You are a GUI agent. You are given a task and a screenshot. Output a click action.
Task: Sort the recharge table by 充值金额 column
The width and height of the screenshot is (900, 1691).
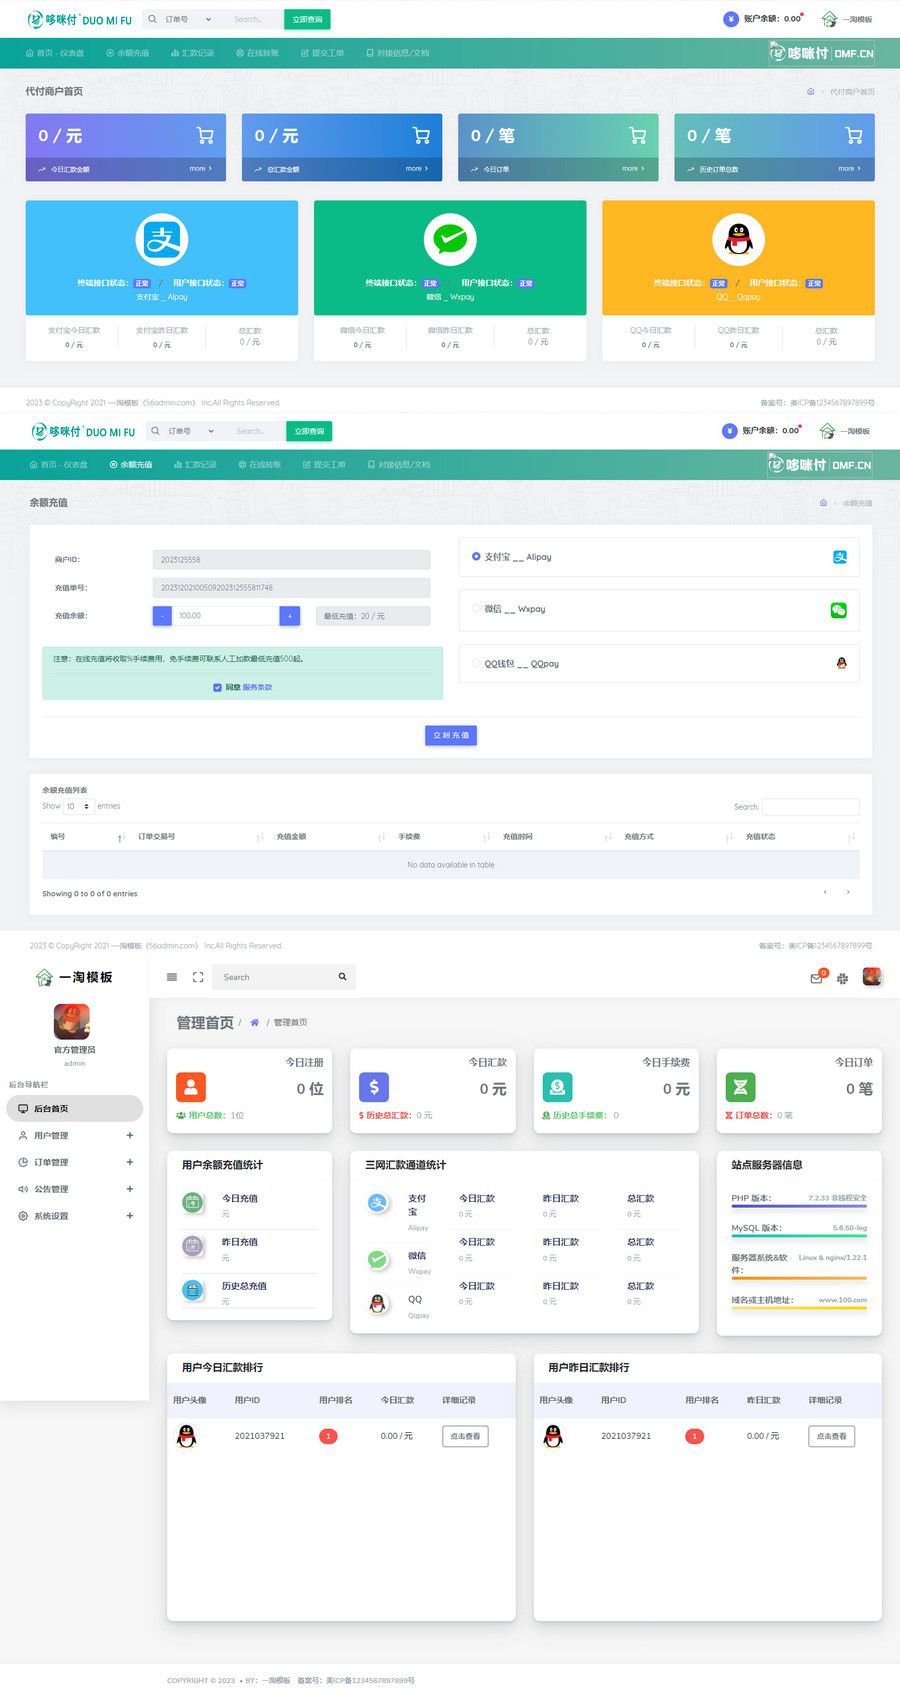[x=329, y=836]
